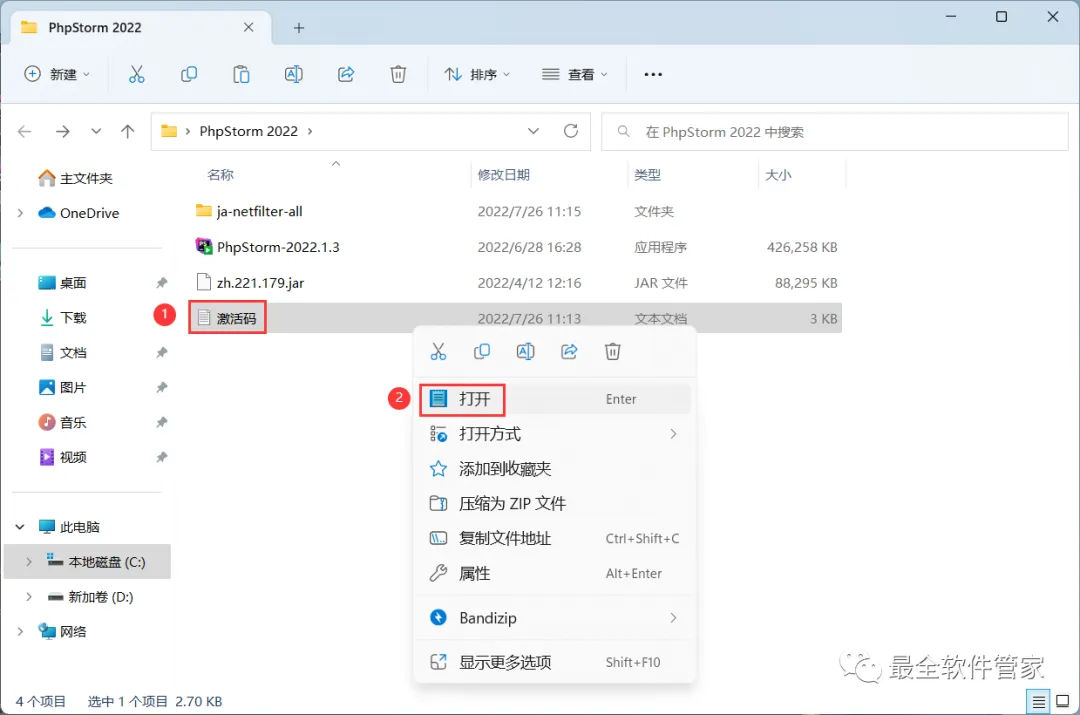Open the recent locations chevron

pyautogui.click(x=96, y=131)
